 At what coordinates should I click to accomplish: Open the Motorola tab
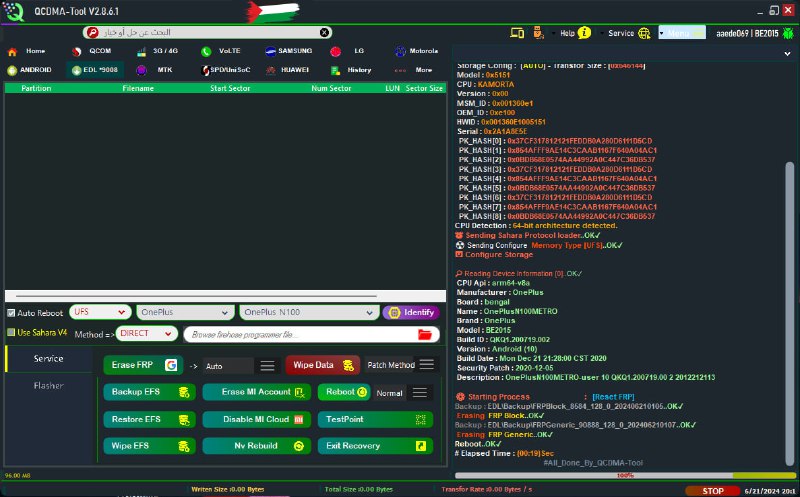[x=416, y=51]
